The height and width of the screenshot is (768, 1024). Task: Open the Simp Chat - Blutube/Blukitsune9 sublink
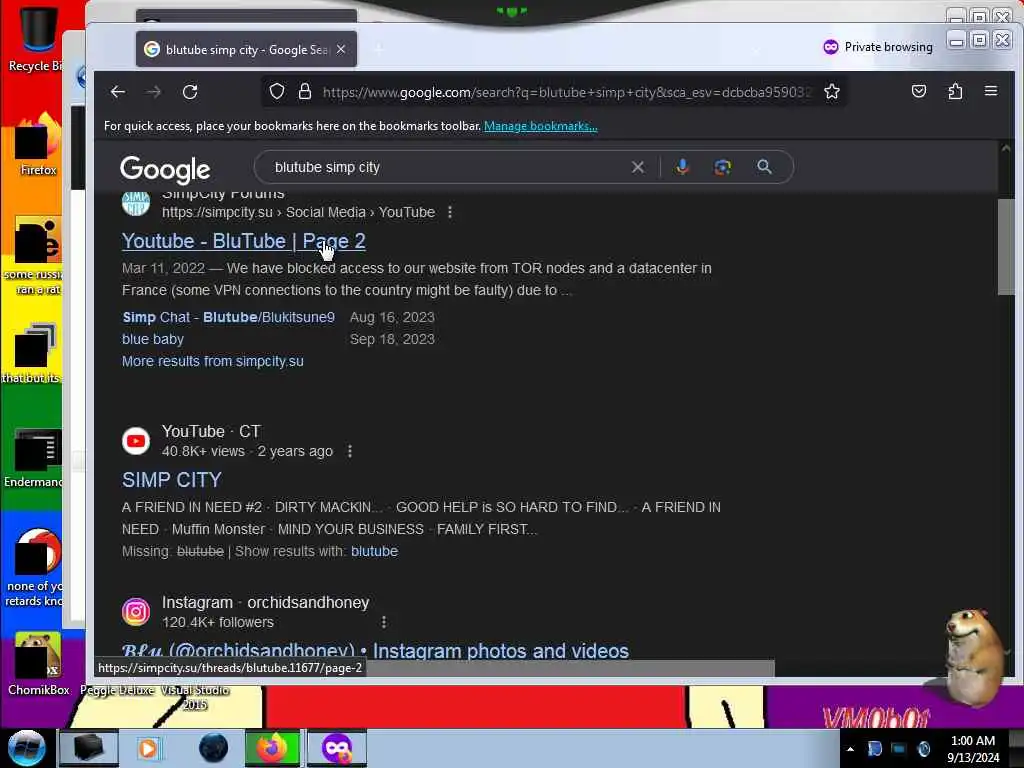point(229,317)
